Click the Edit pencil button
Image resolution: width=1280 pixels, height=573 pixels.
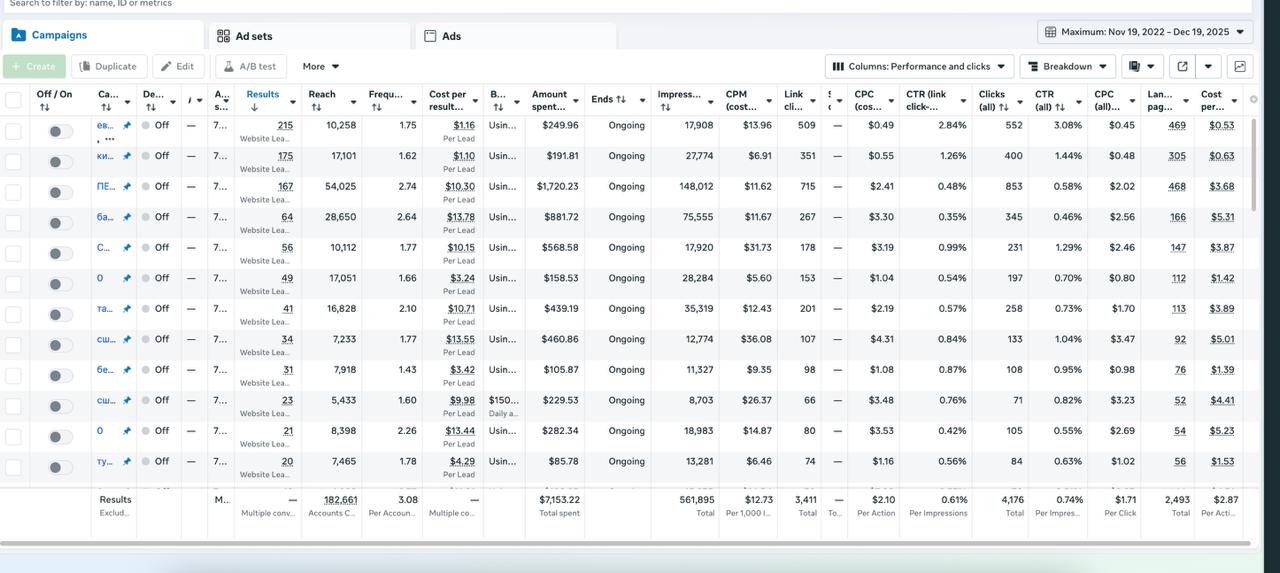pos(178,66)
